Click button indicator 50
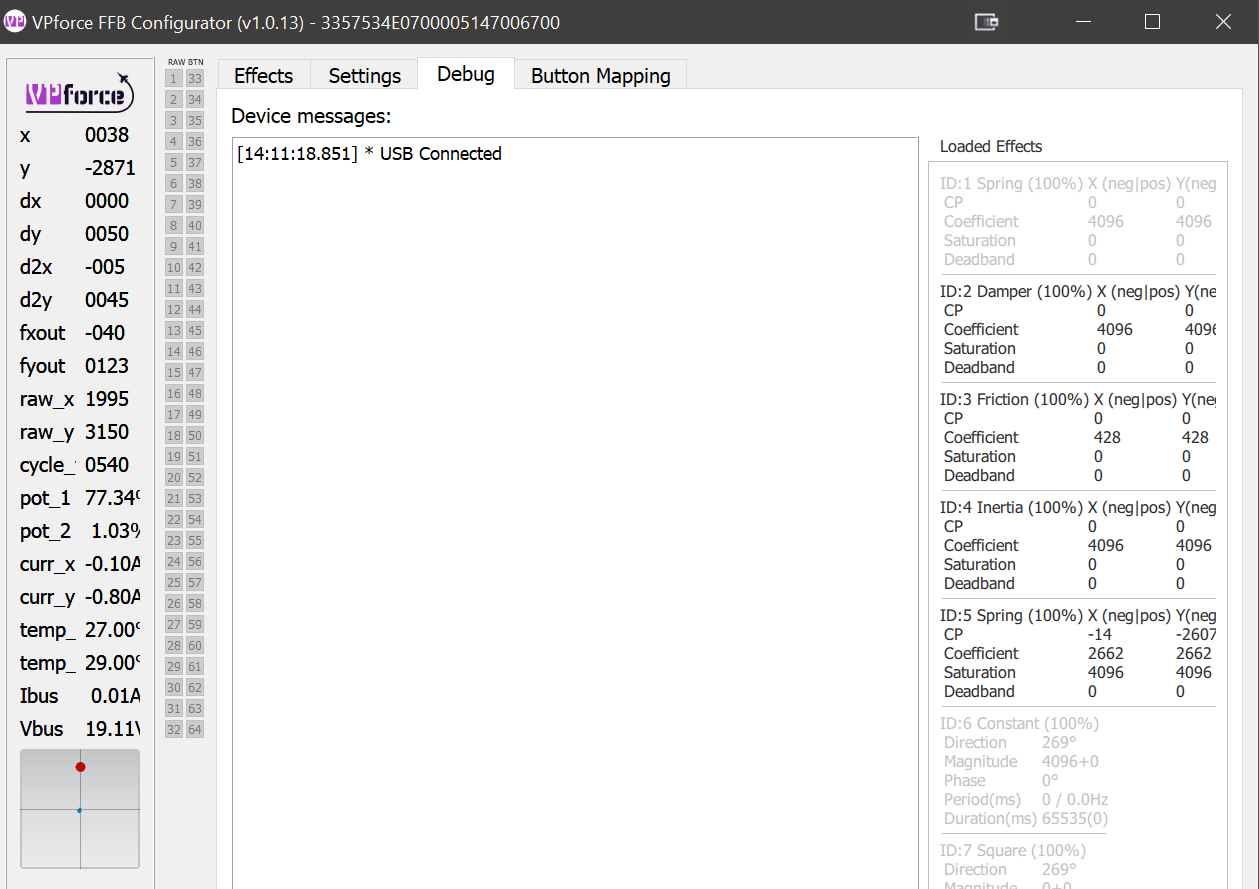This screenshot has height=889, width=1259. [x=195, y=435]
